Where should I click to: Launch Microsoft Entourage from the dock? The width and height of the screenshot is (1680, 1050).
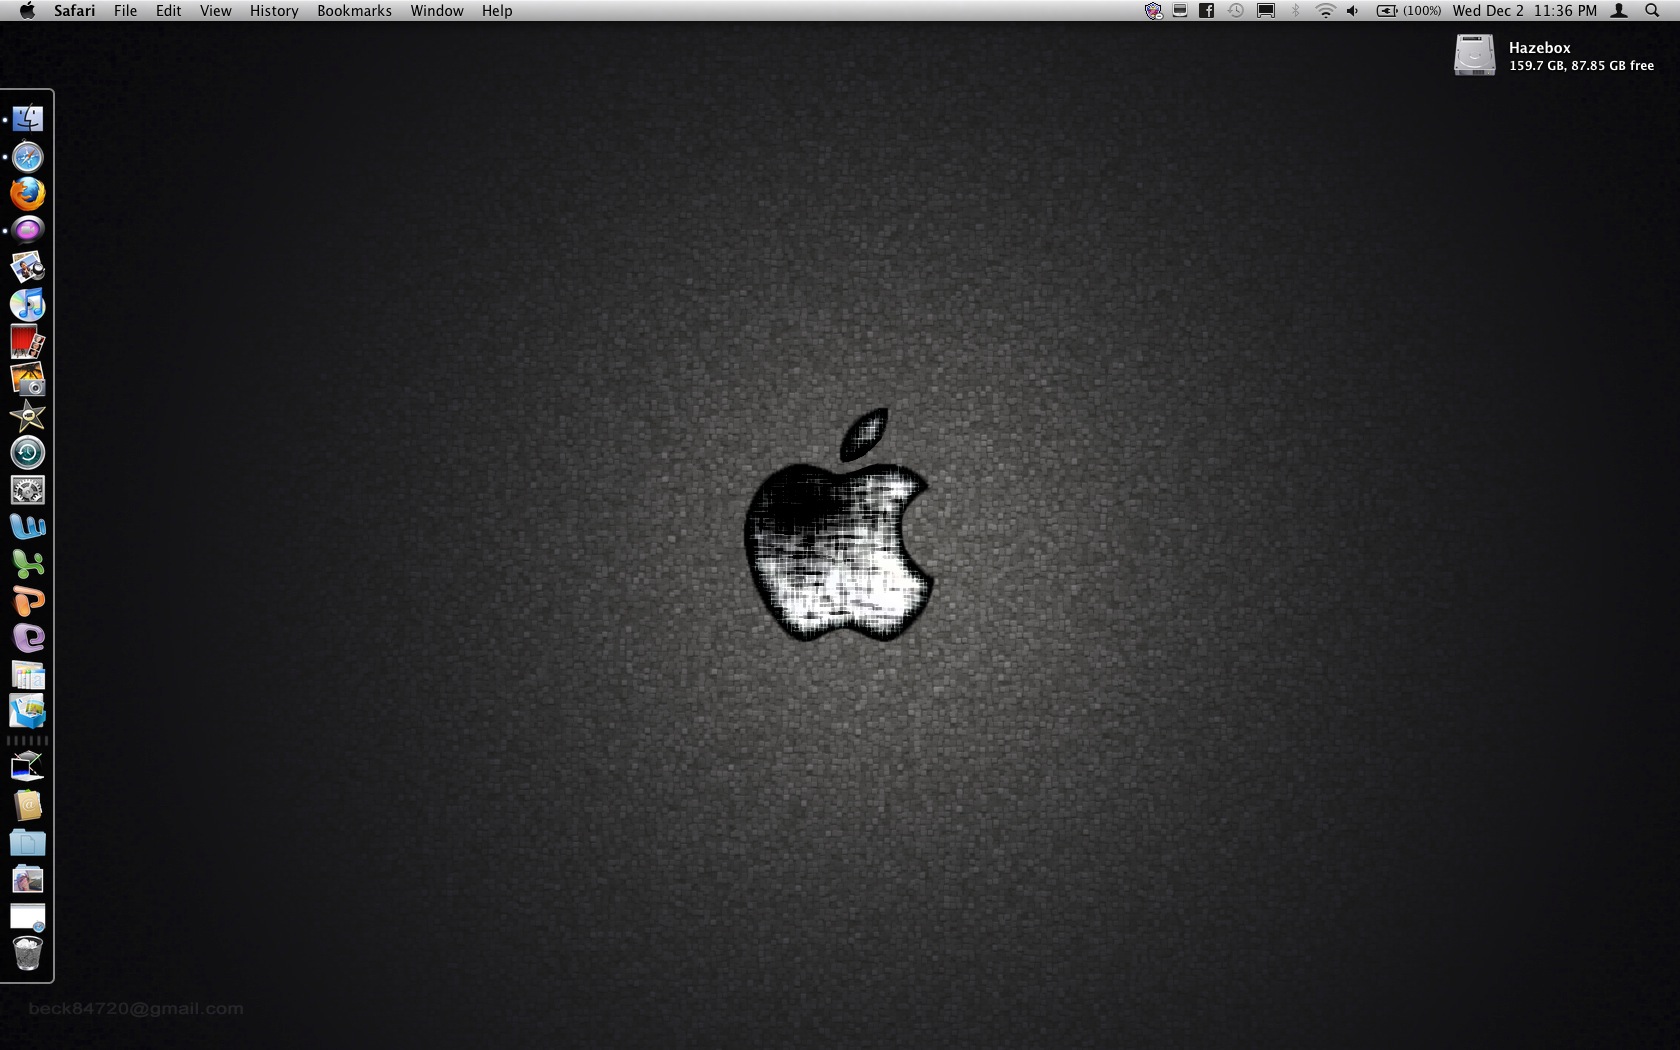coord(28,638)
